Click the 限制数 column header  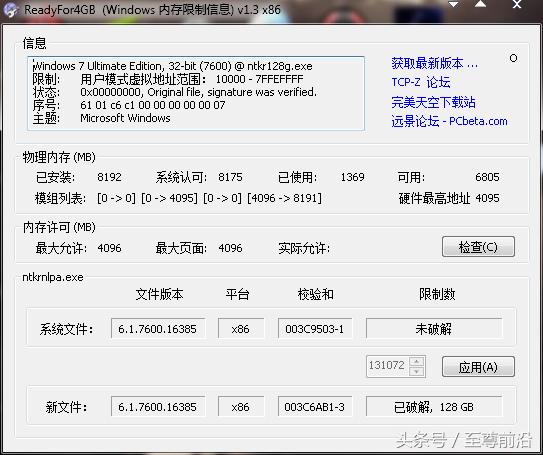437,294
